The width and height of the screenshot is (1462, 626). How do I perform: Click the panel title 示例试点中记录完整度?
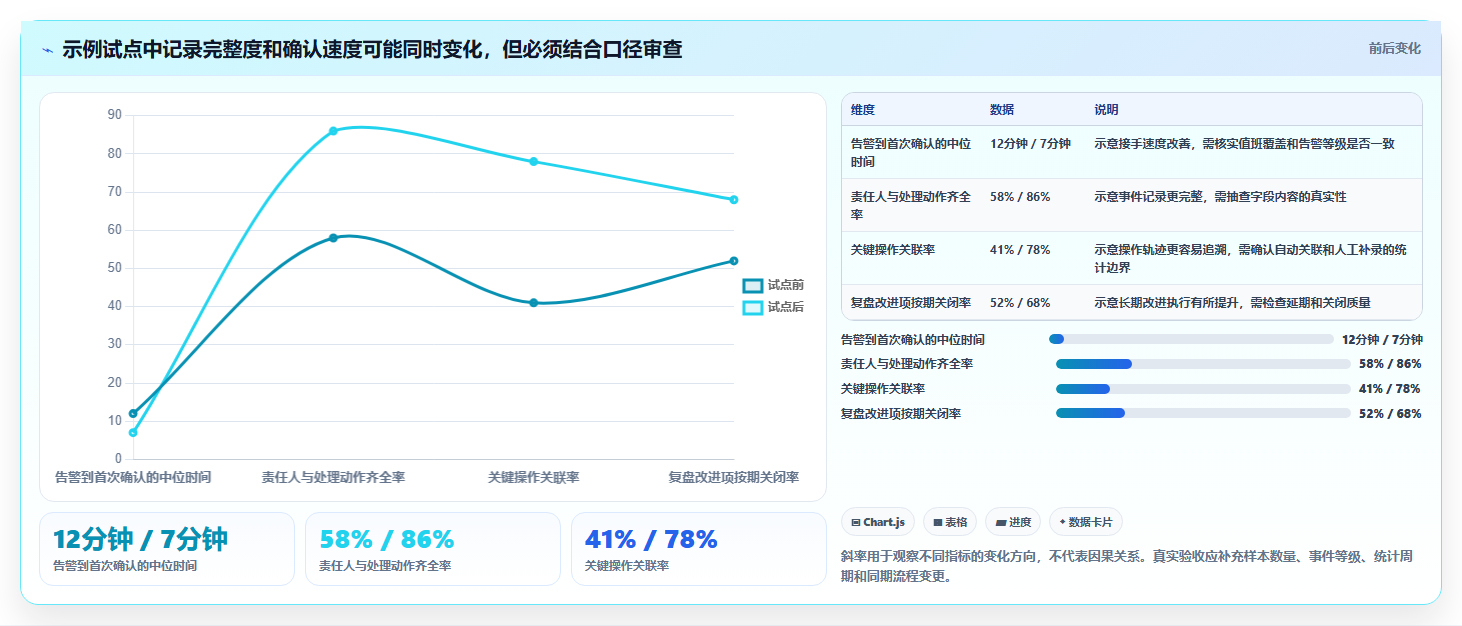tap(372, 49)
